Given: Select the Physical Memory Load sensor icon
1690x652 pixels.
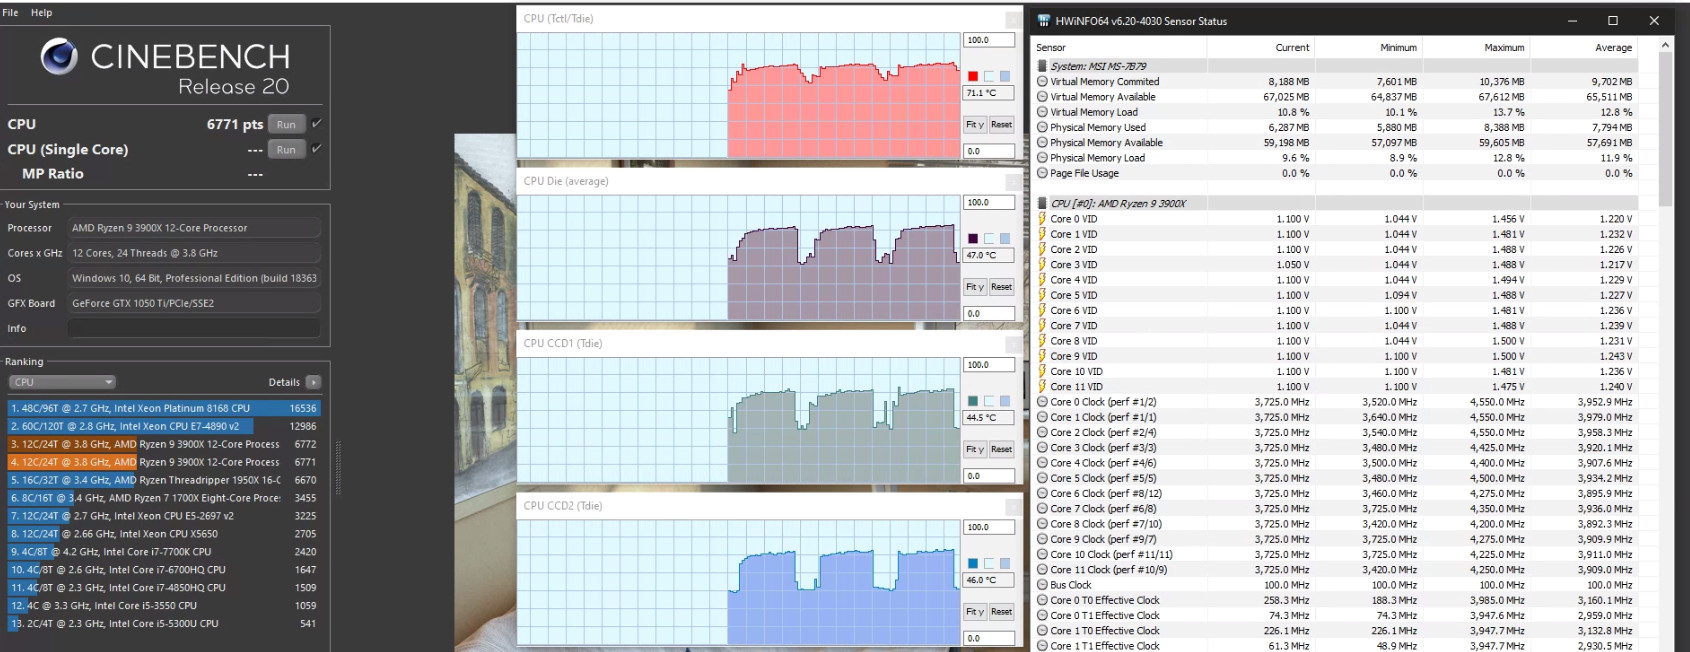Looking at the screenshot, I should pyautogui.click(x=1042, y=158).
